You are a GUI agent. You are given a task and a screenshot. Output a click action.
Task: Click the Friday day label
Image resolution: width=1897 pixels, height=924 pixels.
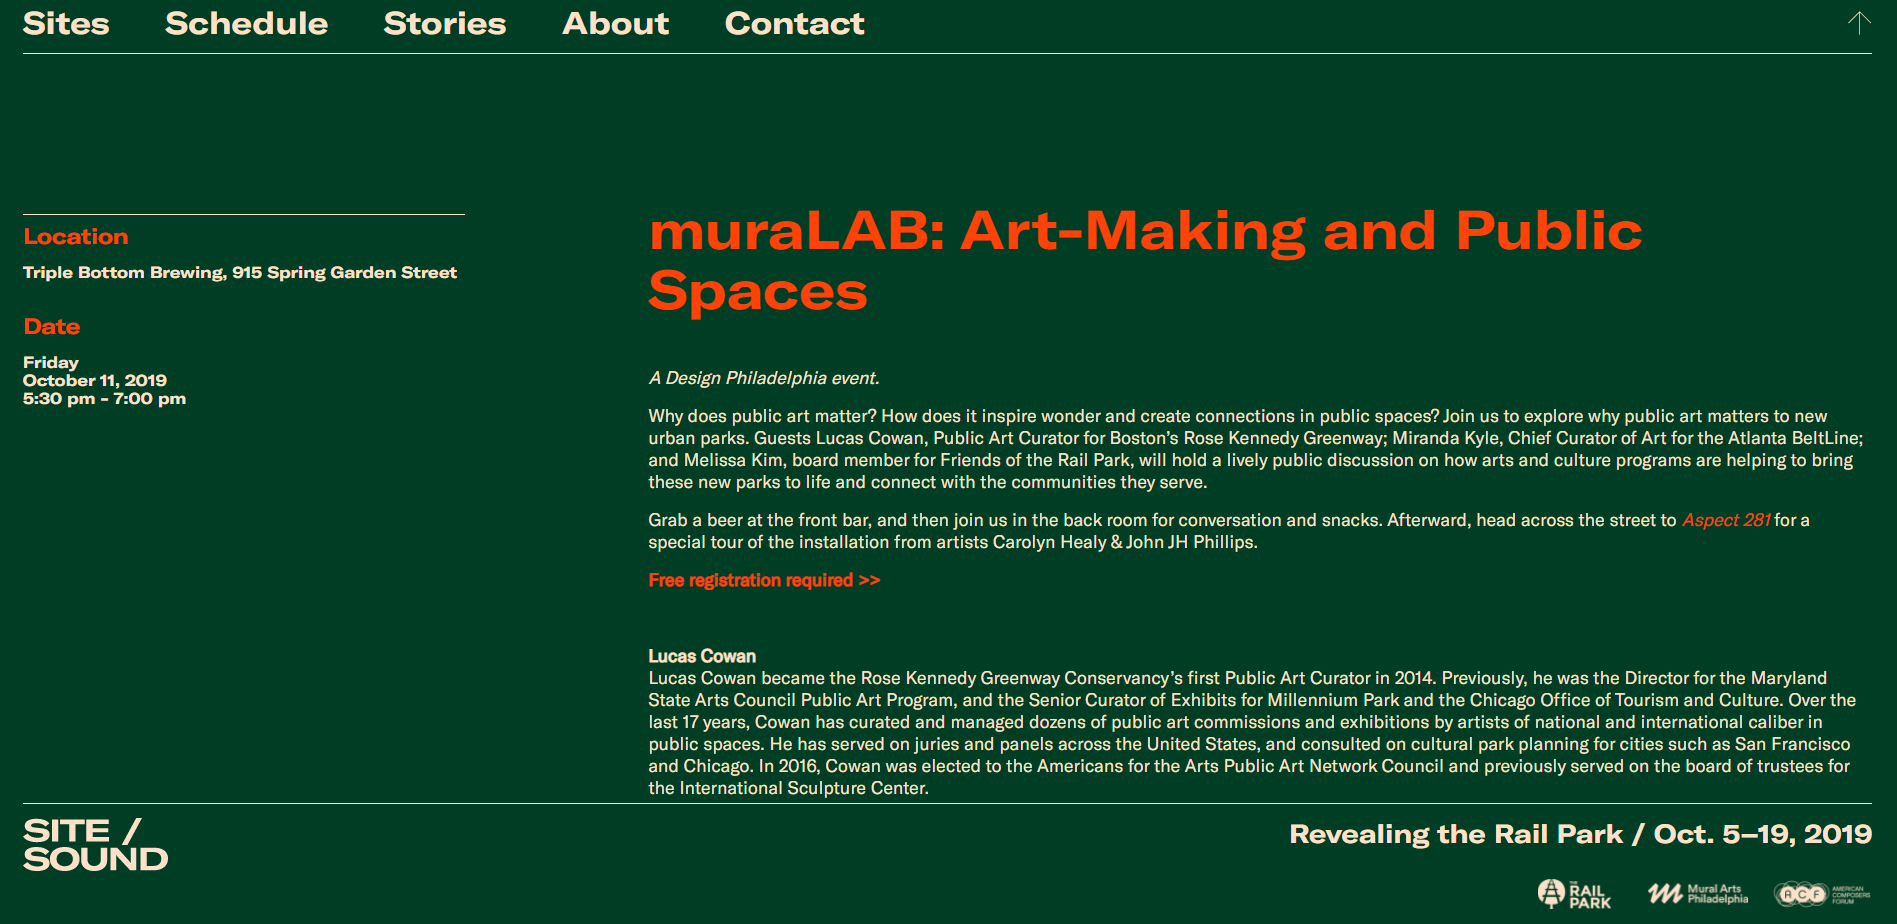click(x=51, y=362)
